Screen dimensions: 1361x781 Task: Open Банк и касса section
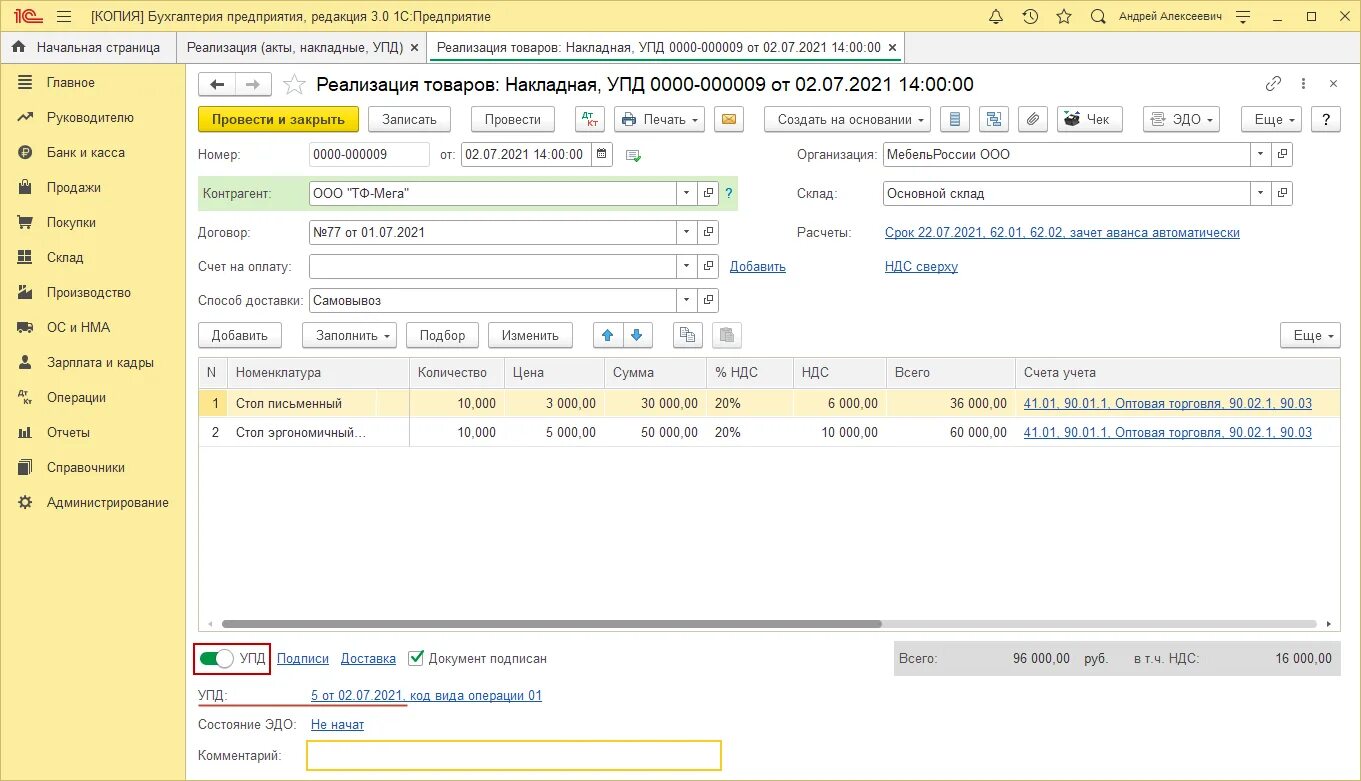[x=85, y=152]
